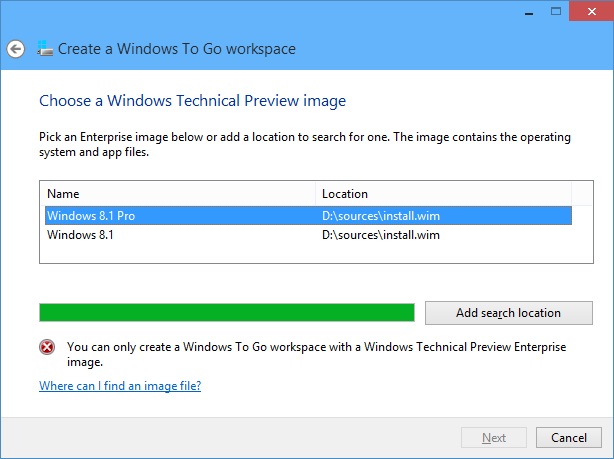Click the red error icon
Viewport: 614px width, 459px height.
tap(47, 347)
